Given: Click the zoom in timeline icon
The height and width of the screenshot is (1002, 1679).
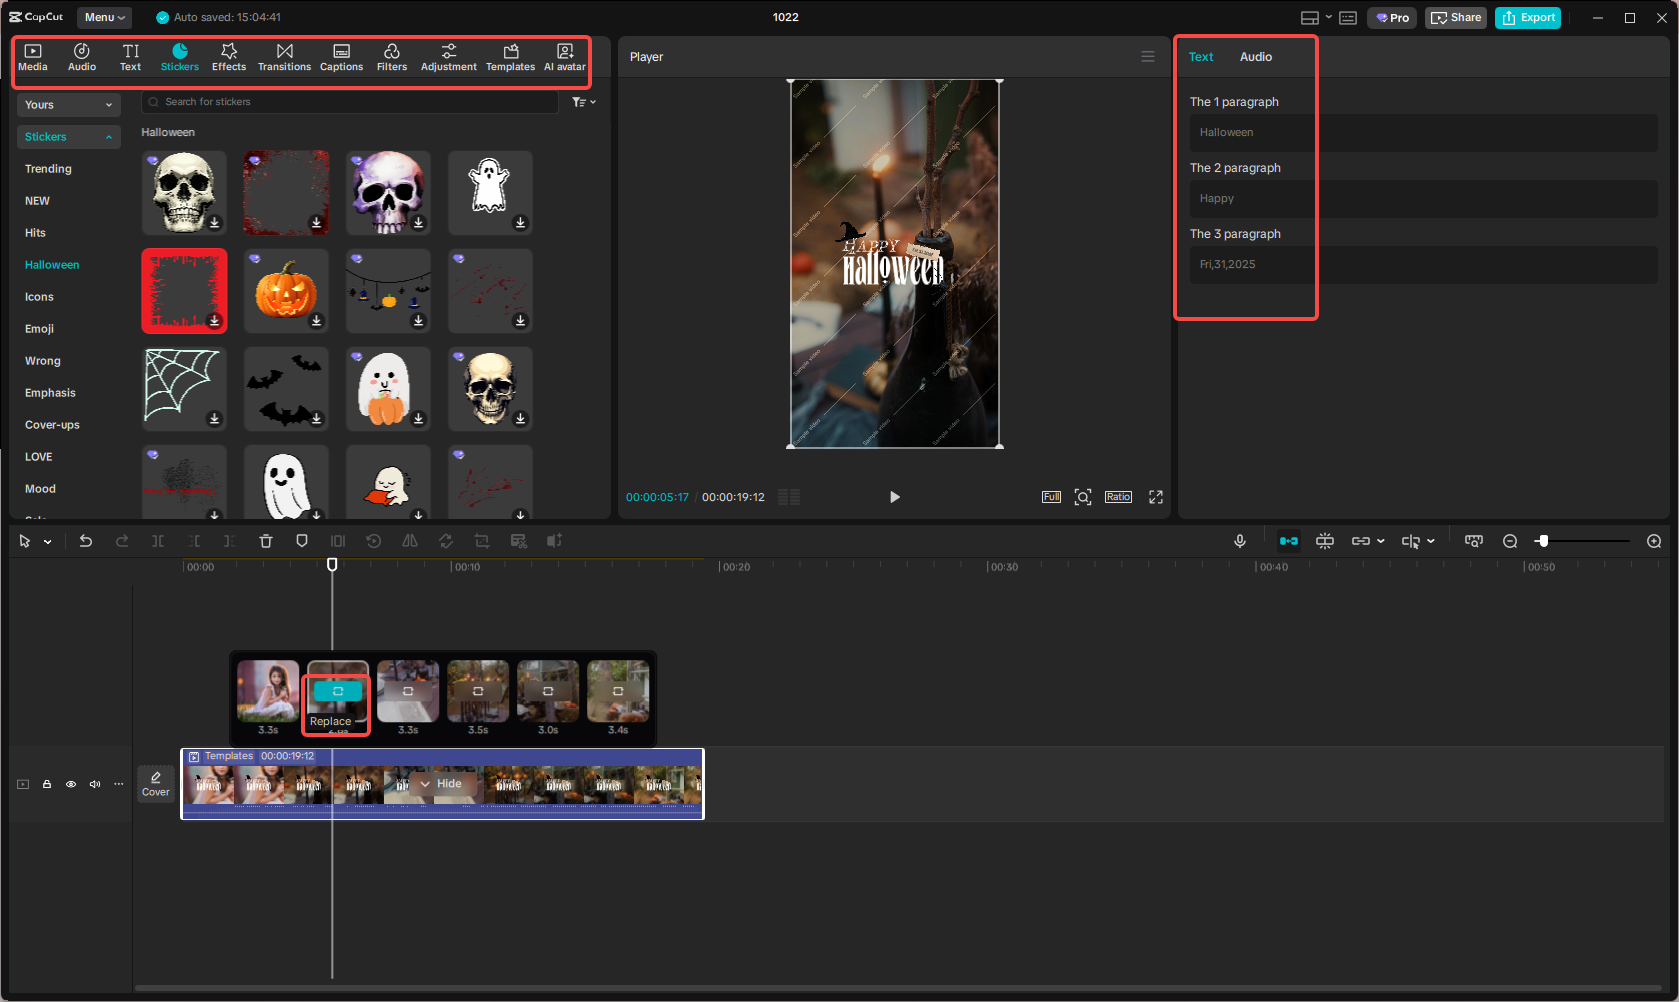Looking at the screenshot, I should (x=1654, y=541).
